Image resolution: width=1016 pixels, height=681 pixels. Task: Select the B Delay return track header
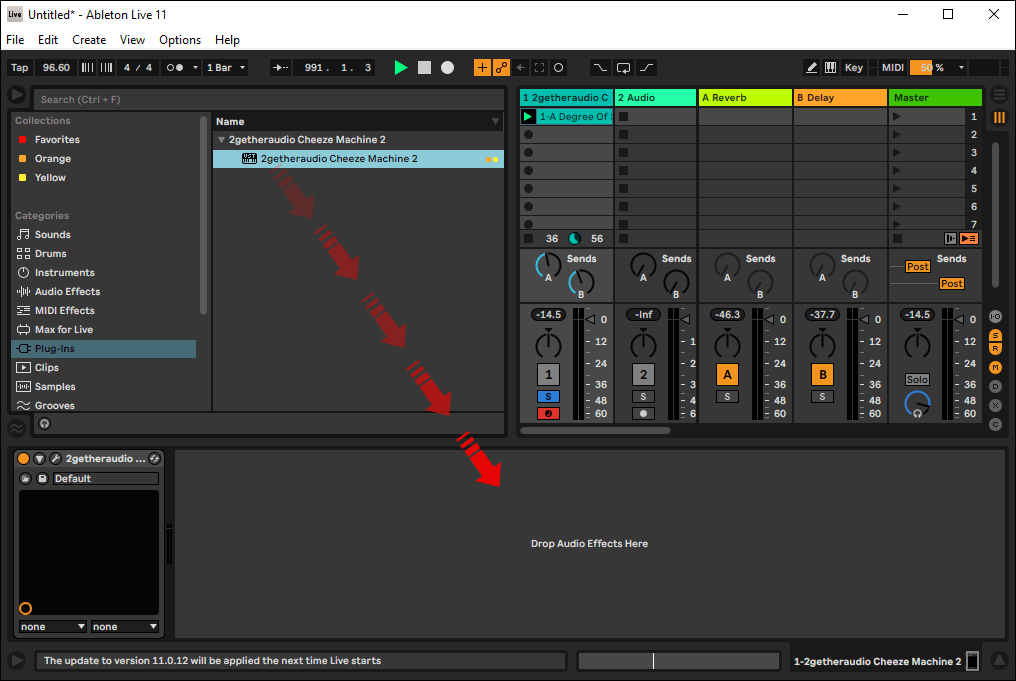tap(840, 97)
